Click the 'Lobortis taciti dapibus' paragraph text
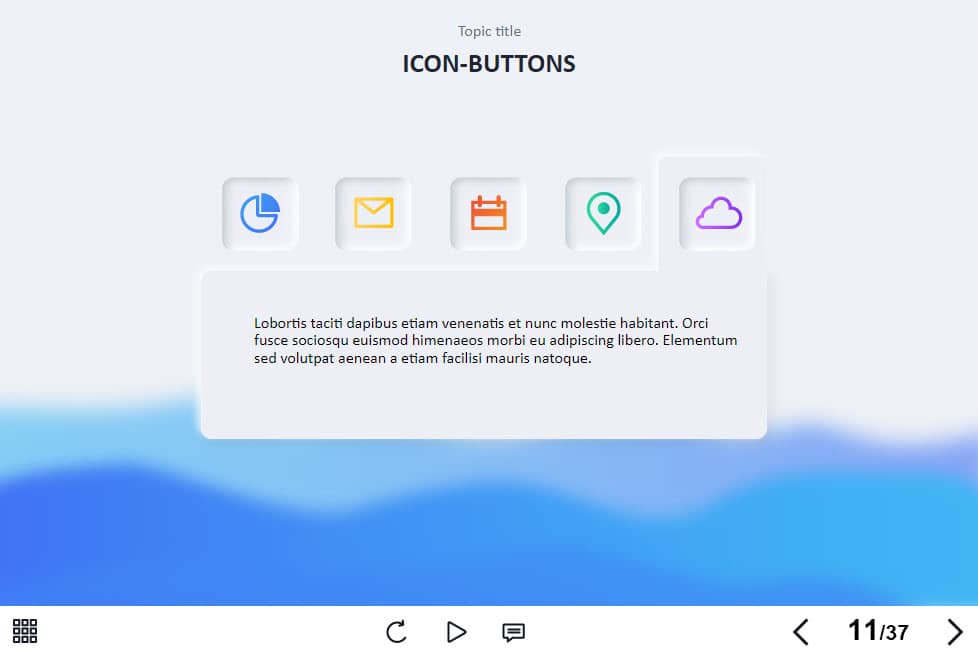Image resolution: width=978 pixels, height=656 pixels. point(495,340)
